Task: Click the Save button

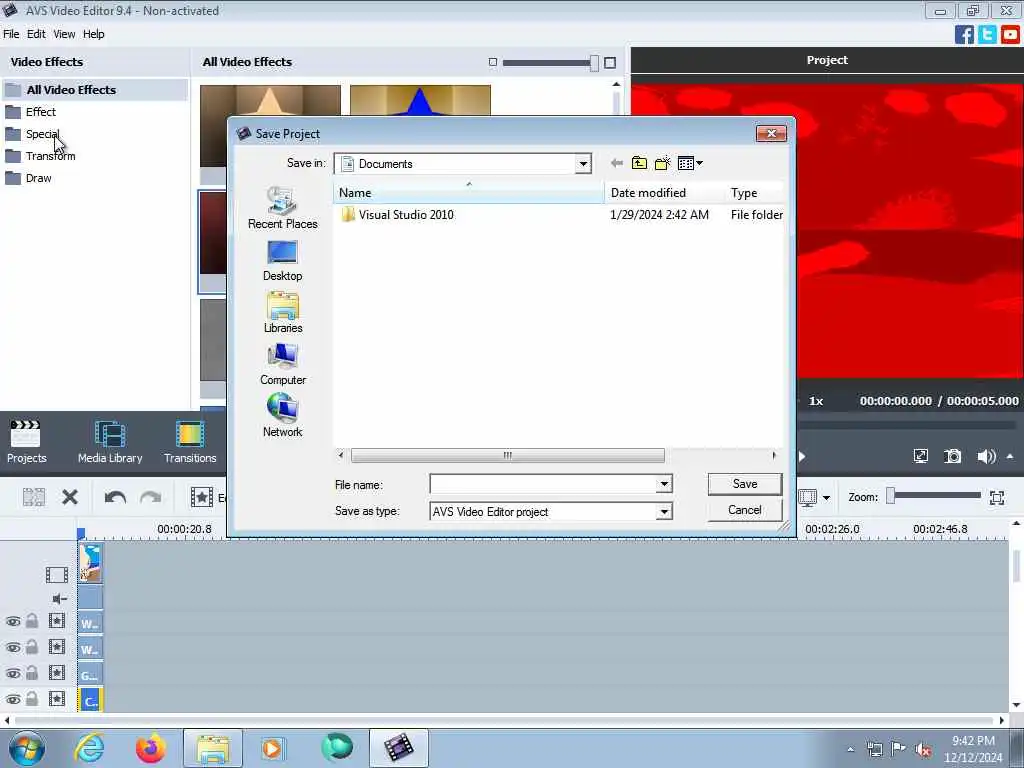Action: coord(744,484)
